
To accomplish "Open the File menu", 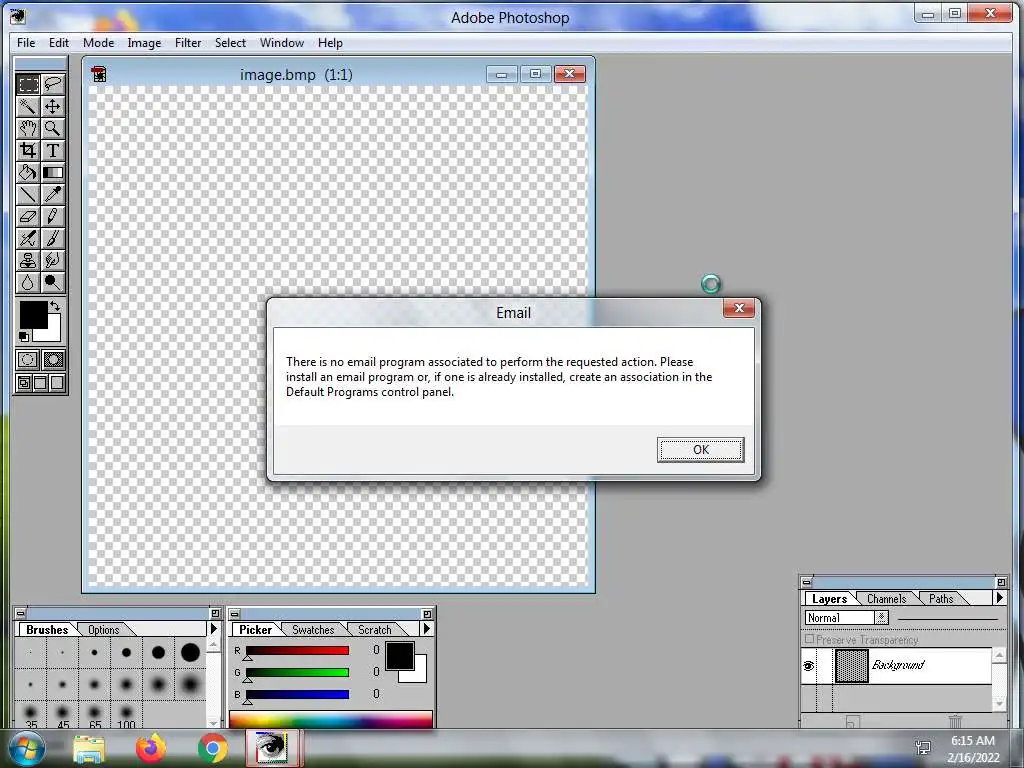I will [x=26, y=42].
